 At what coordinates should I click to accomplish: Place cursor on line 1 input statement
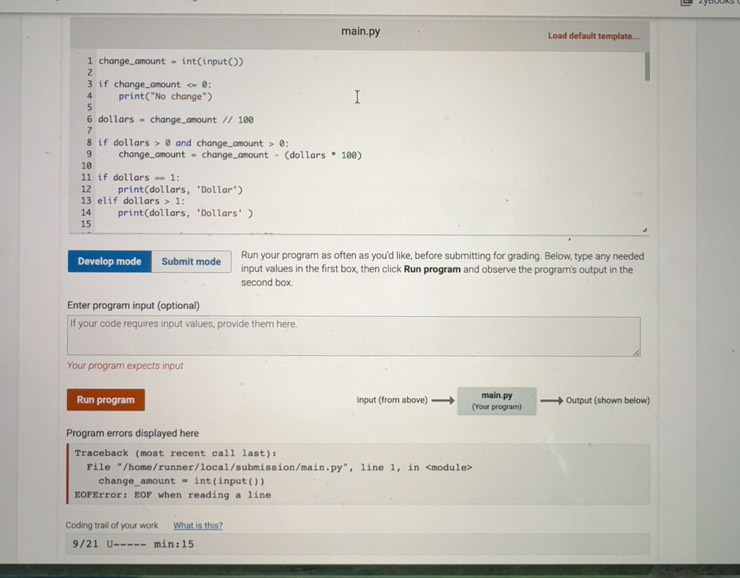[171, 61]
